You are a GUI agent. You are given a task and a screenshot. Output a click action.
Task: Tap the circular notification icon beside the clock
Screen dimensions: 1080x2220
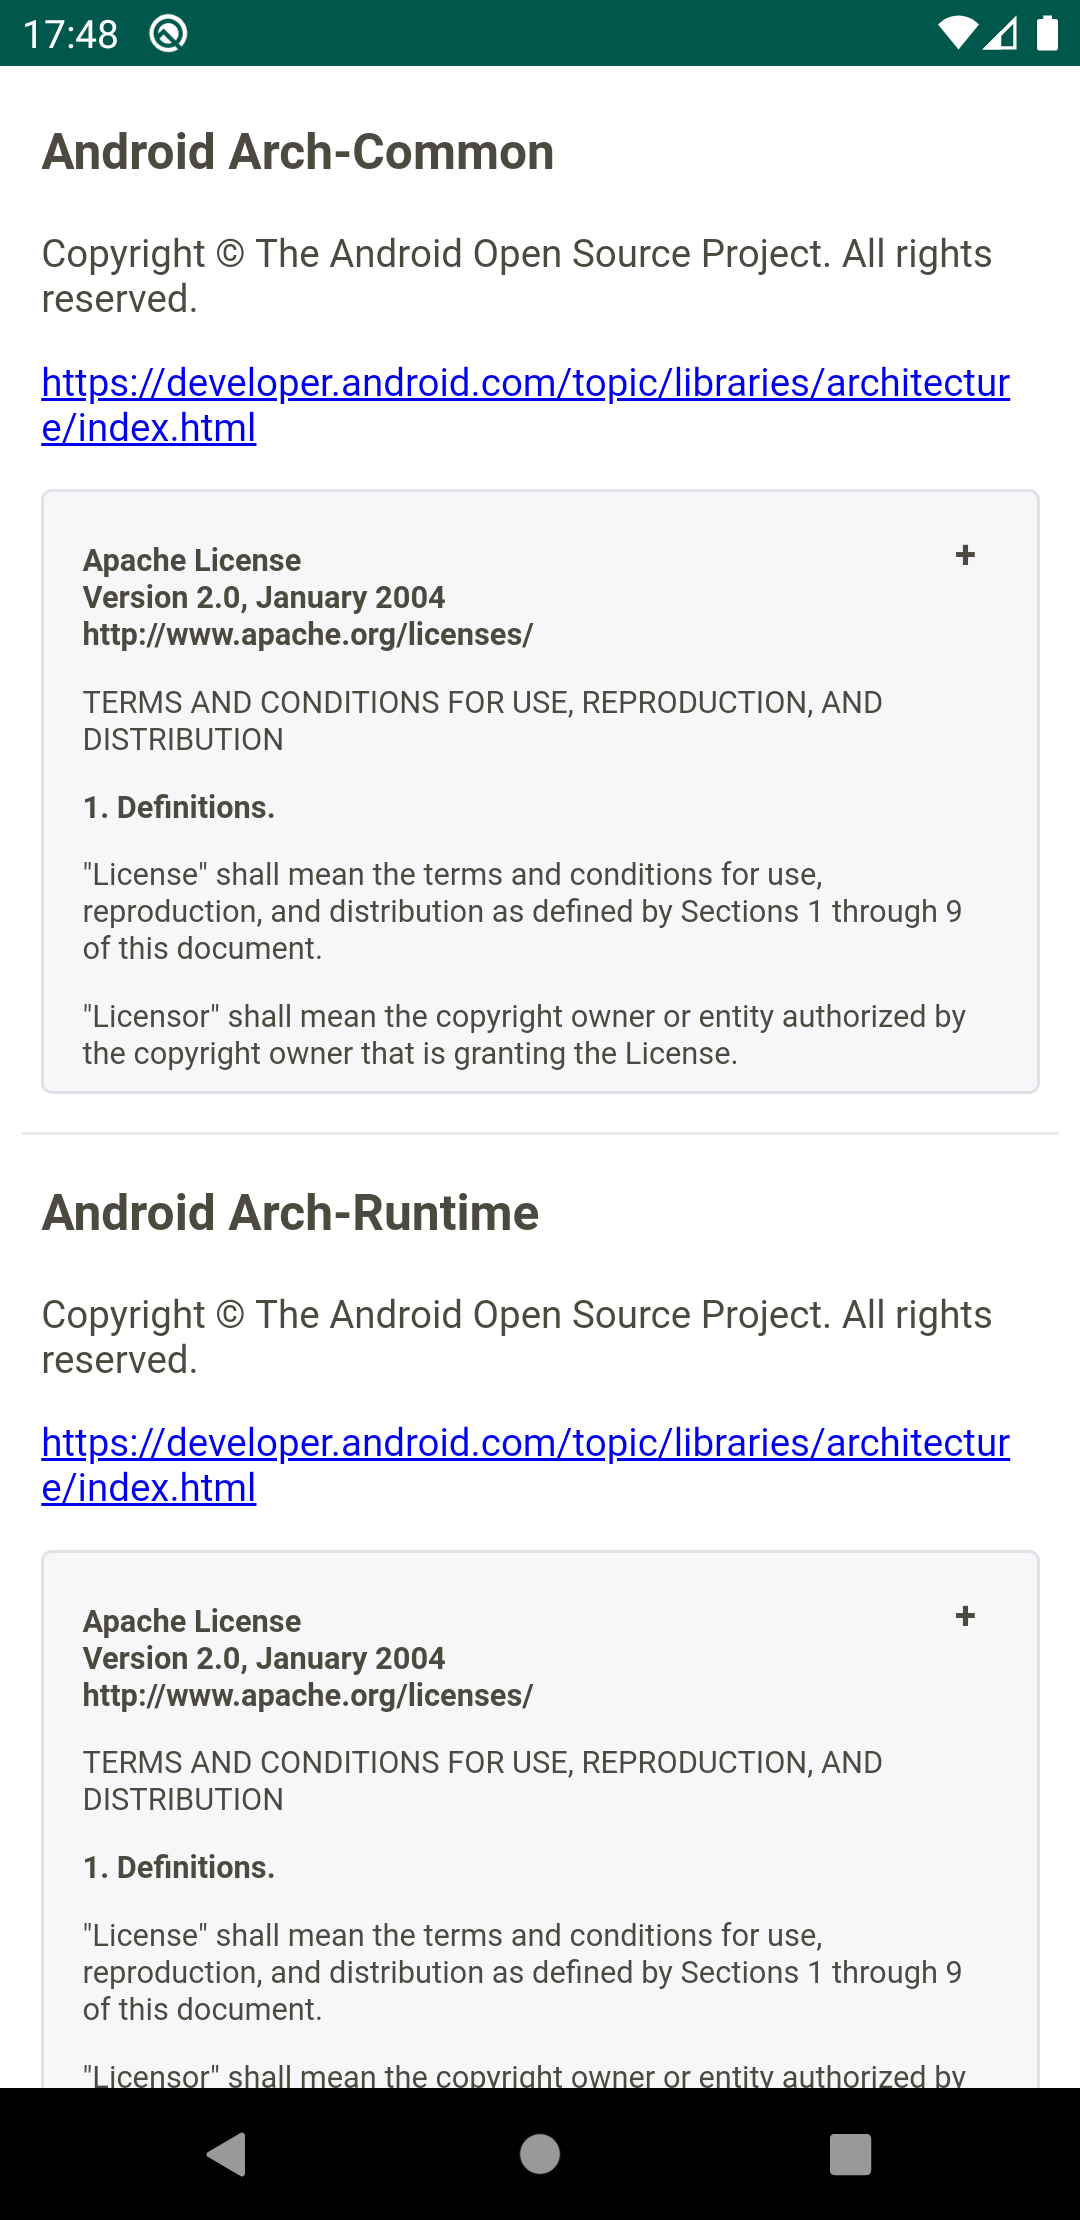pyautogui.click(x=168, y=33)
